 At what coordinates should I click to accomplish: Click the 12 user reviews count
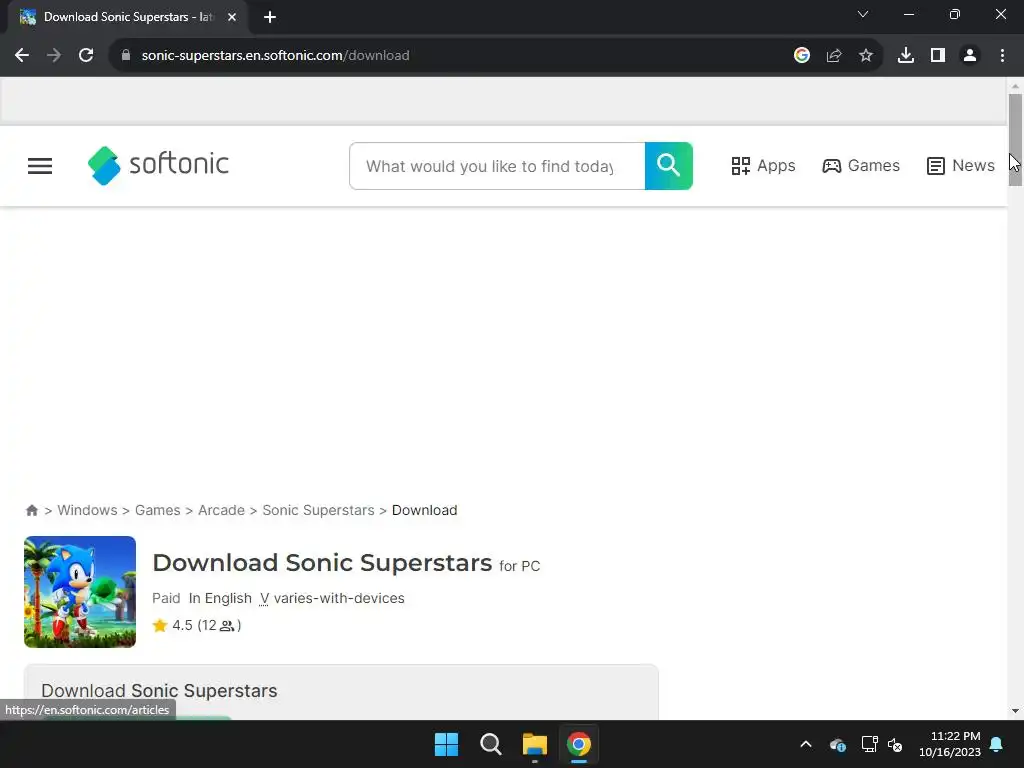click(219, 625)
